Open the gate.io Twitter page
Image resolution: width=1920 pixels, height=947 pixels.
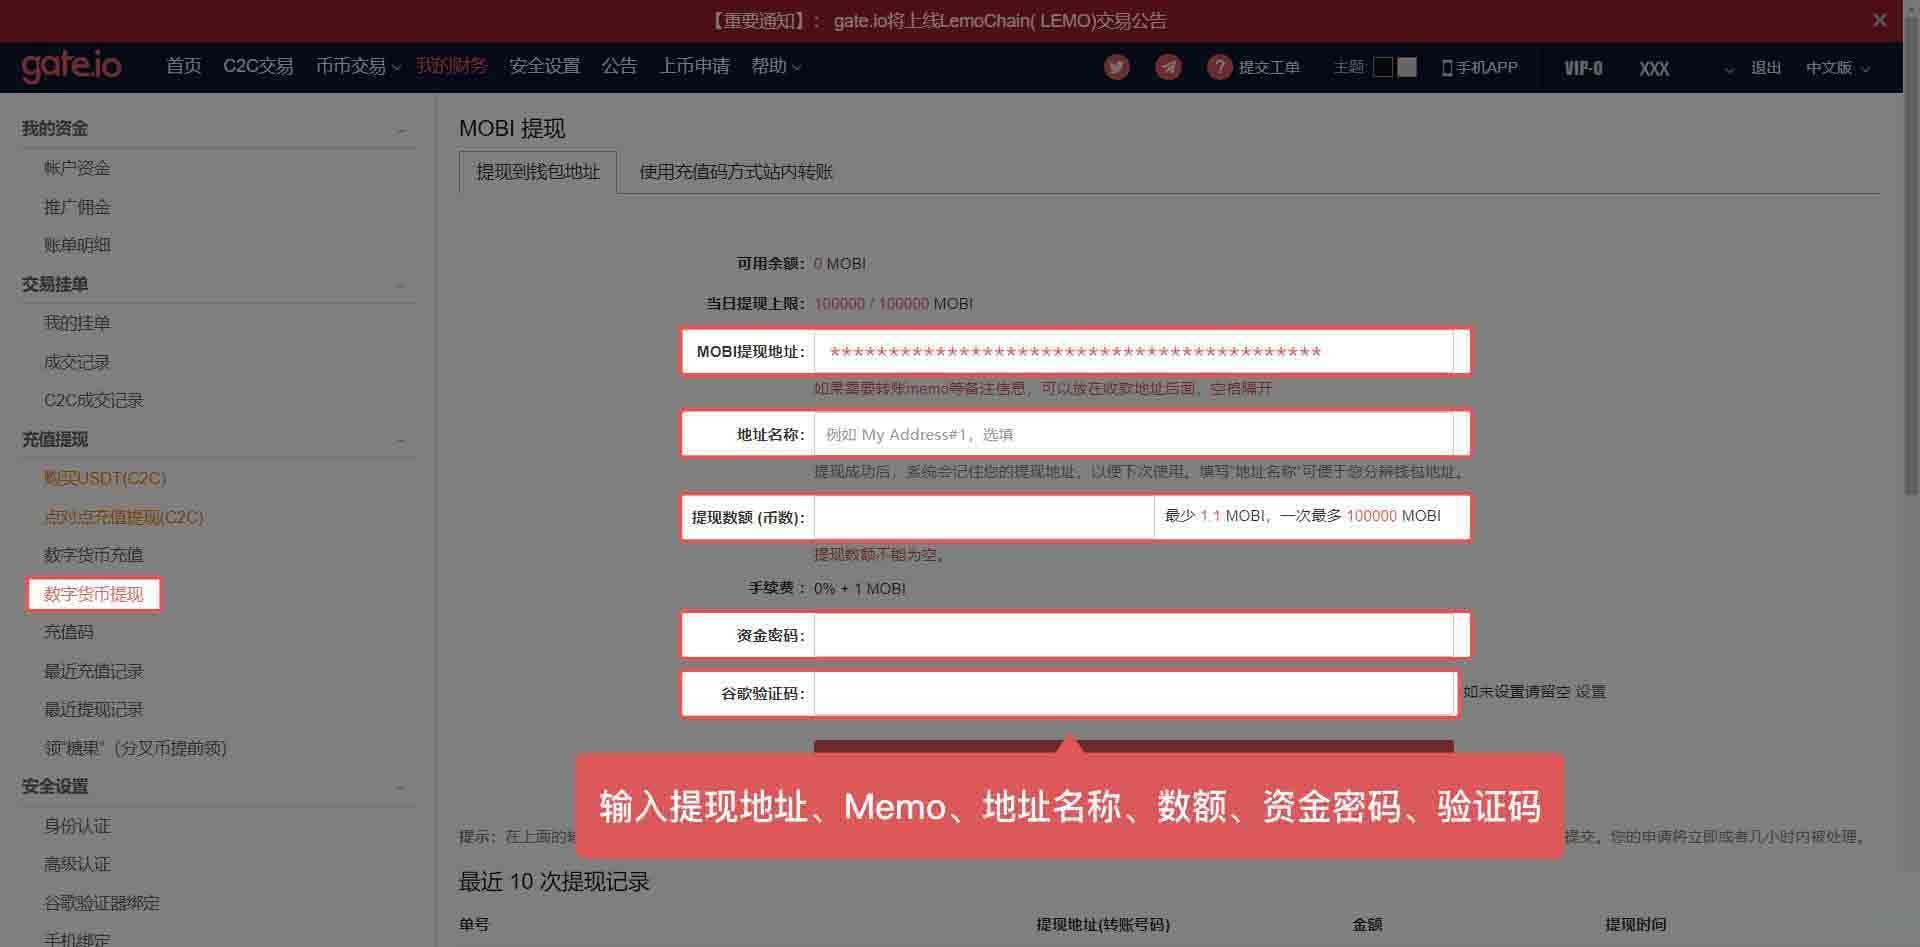tap(1116, 67)
